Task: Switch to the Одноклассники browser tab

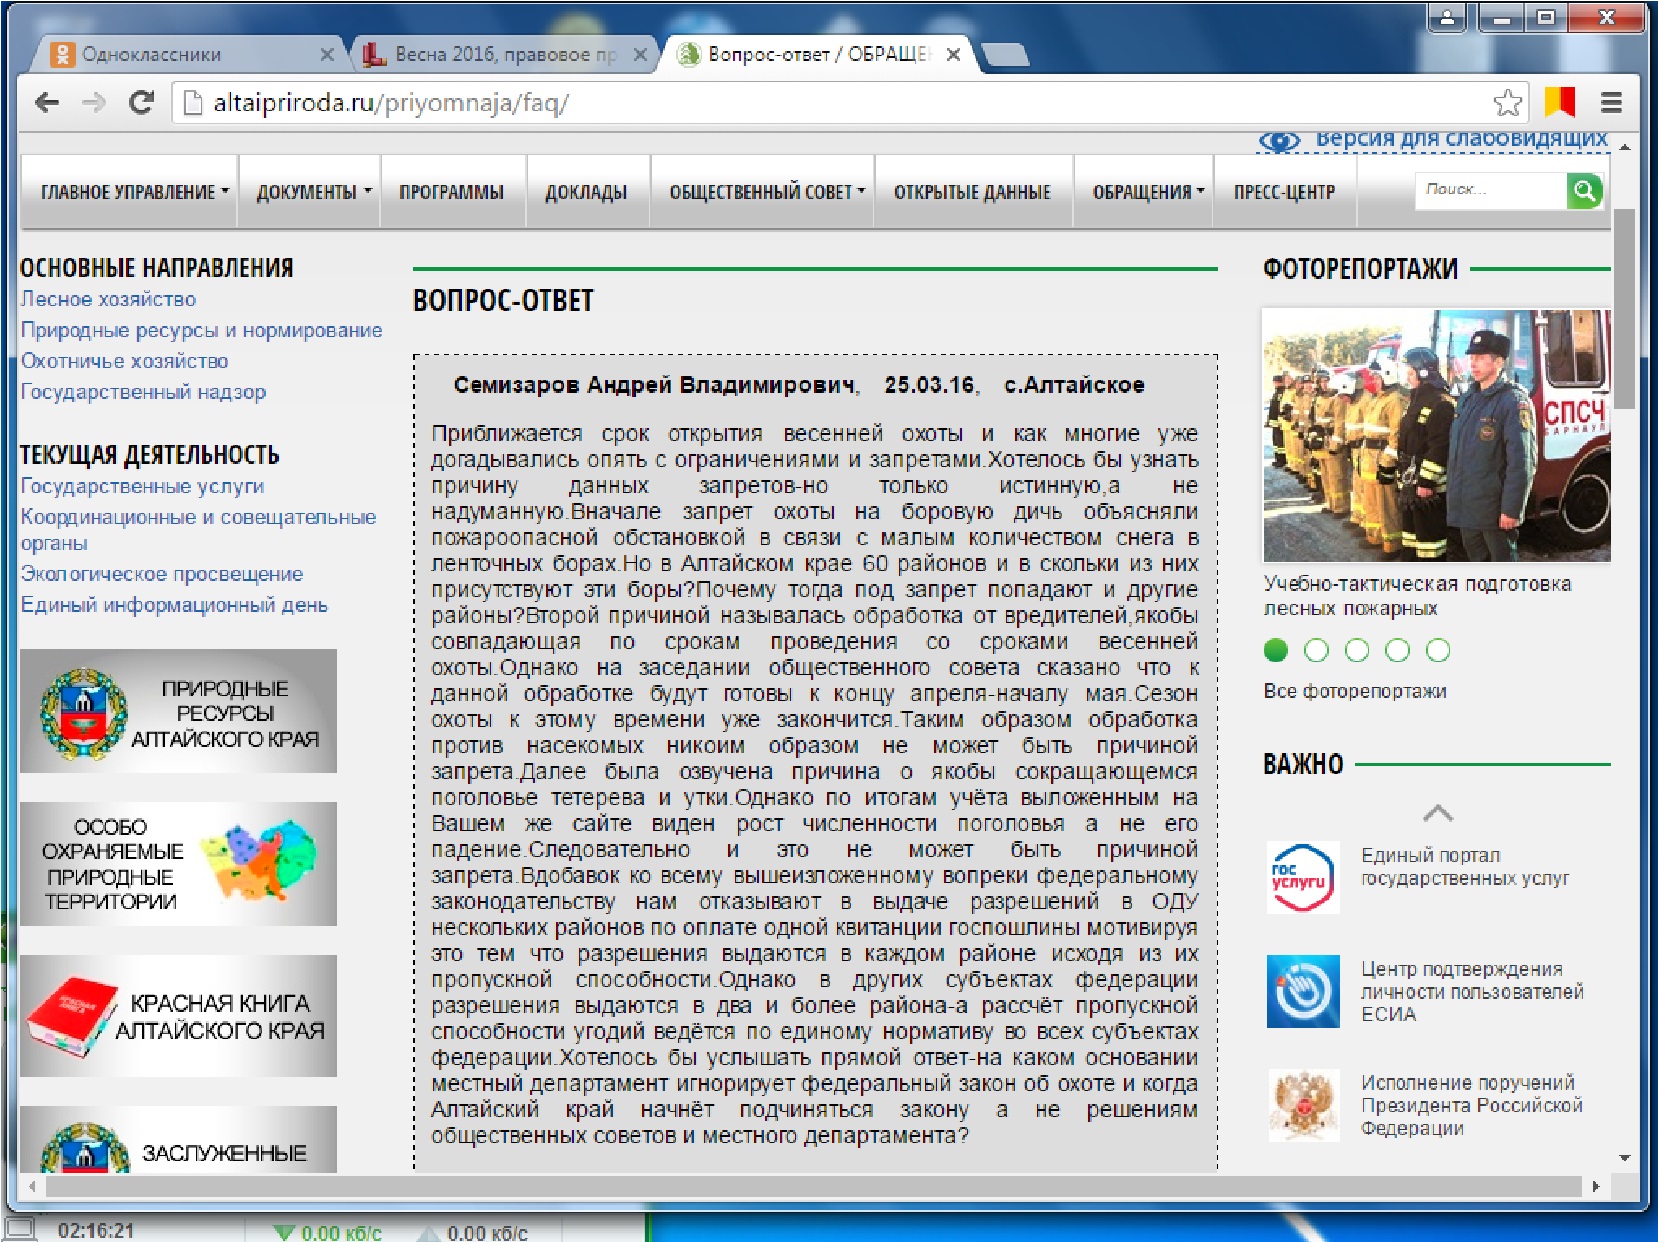Action: [x=151, y=54]
